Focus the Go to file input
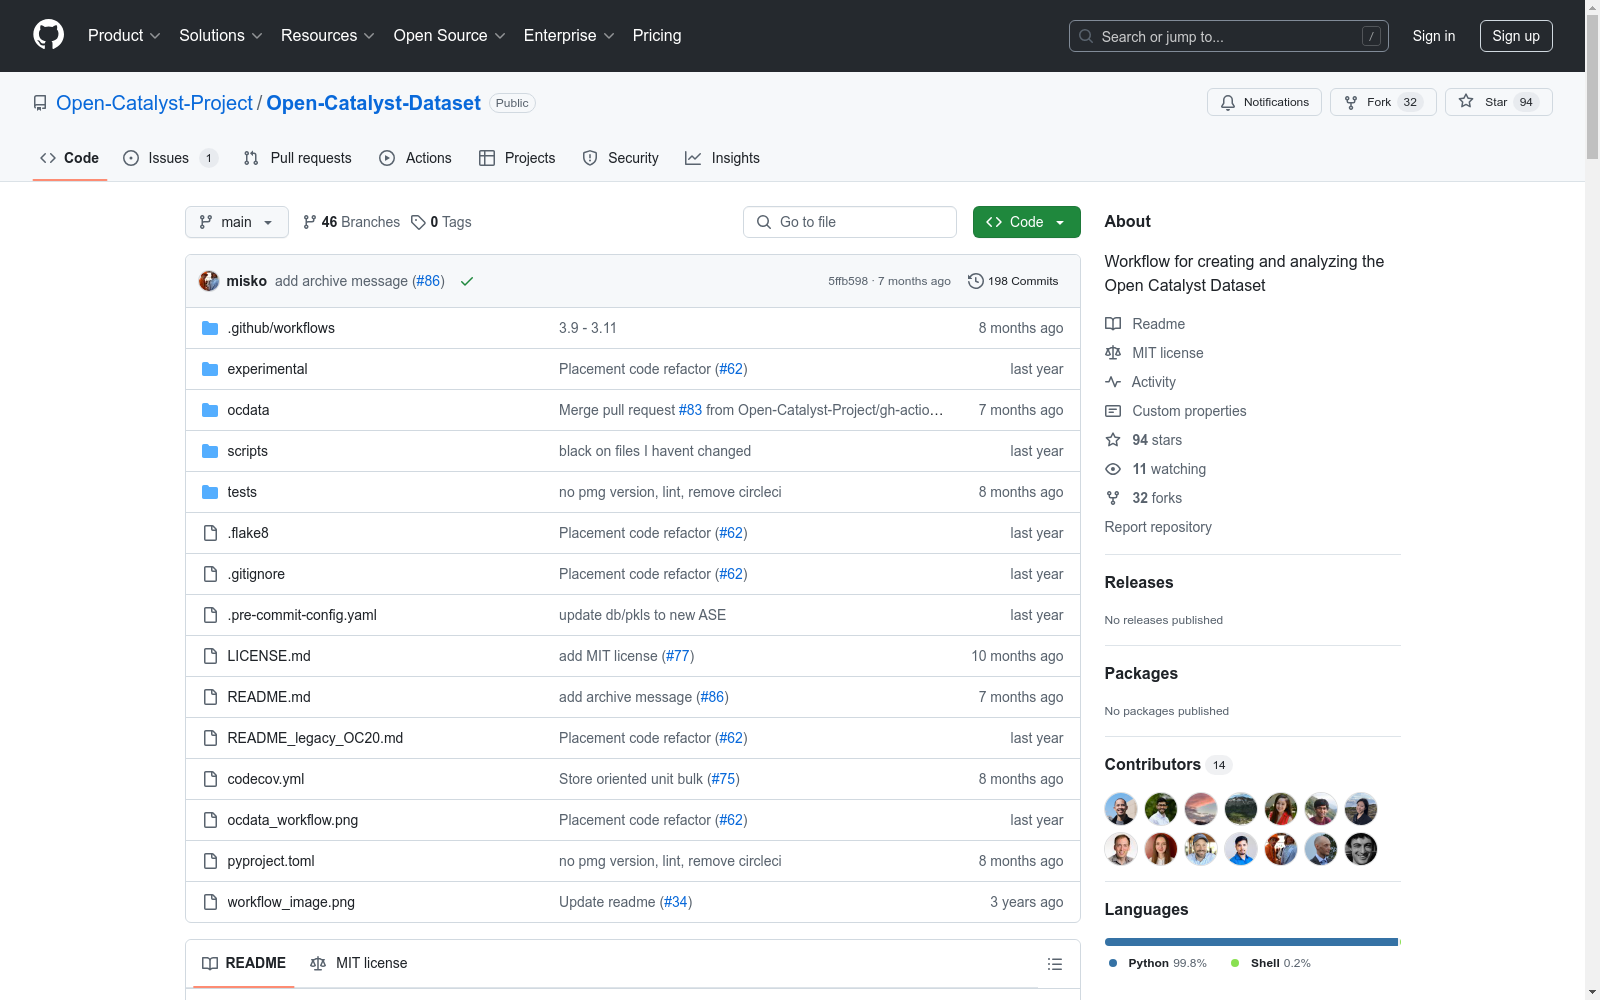The image size is (1600, 1000). [x=850, y=222]
